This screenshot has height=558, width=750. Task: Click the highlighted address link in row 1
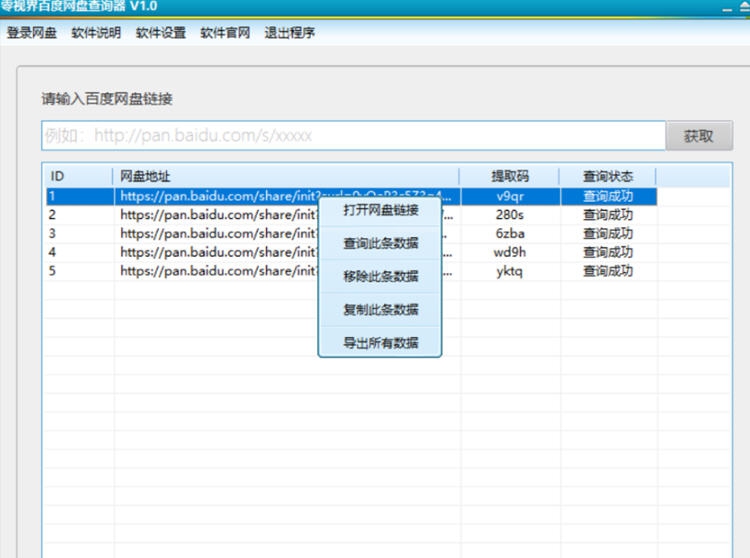285,197
